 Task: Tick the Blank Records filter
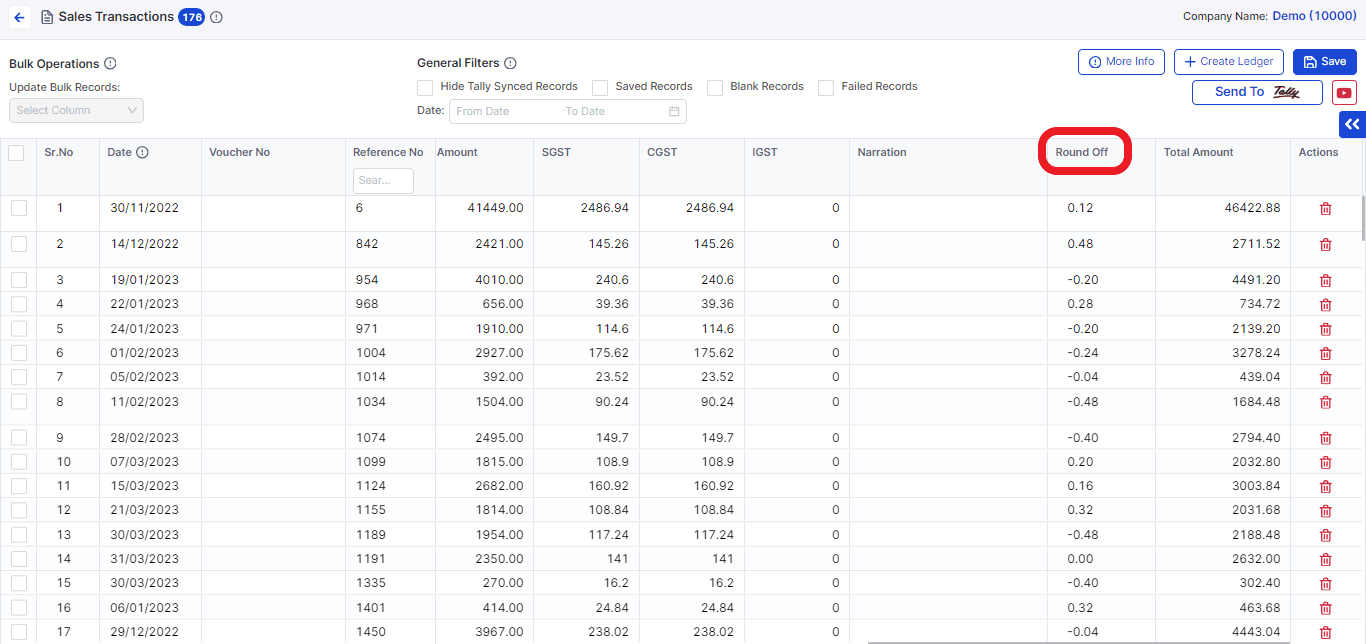(715, 88)
